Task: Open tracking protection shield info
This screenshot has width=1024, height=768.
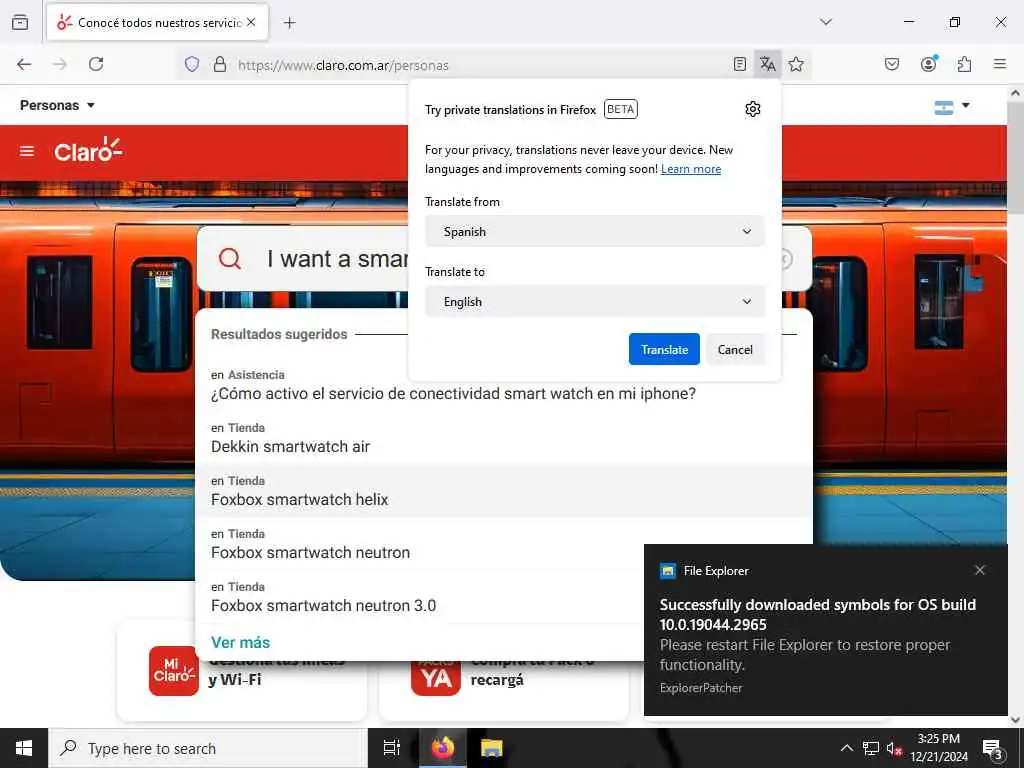Action: point(191,64)
